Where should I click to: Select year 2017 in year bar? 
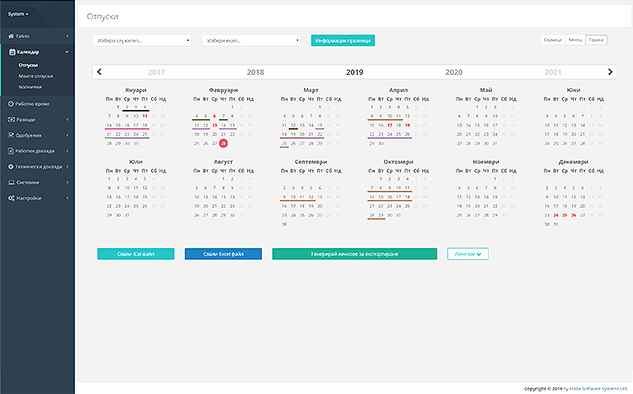[x=156, y=72]
